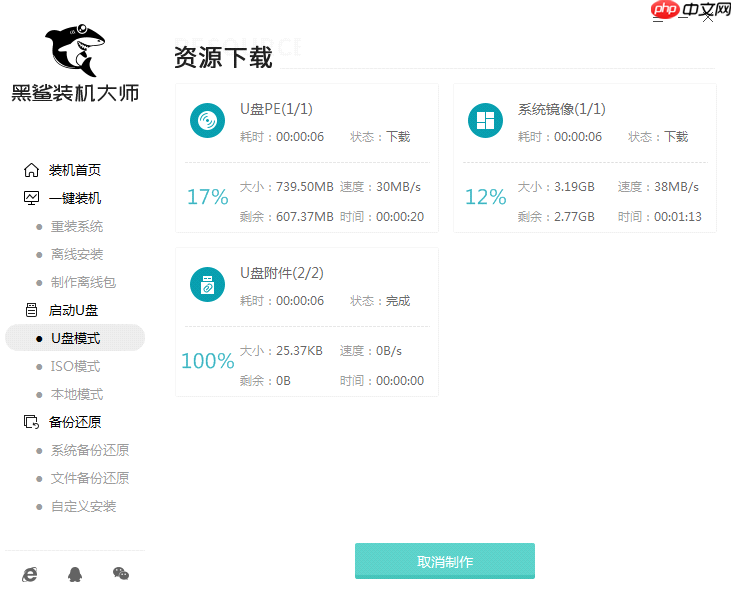
Task: Close the window with X button
Action: point(708,17)
